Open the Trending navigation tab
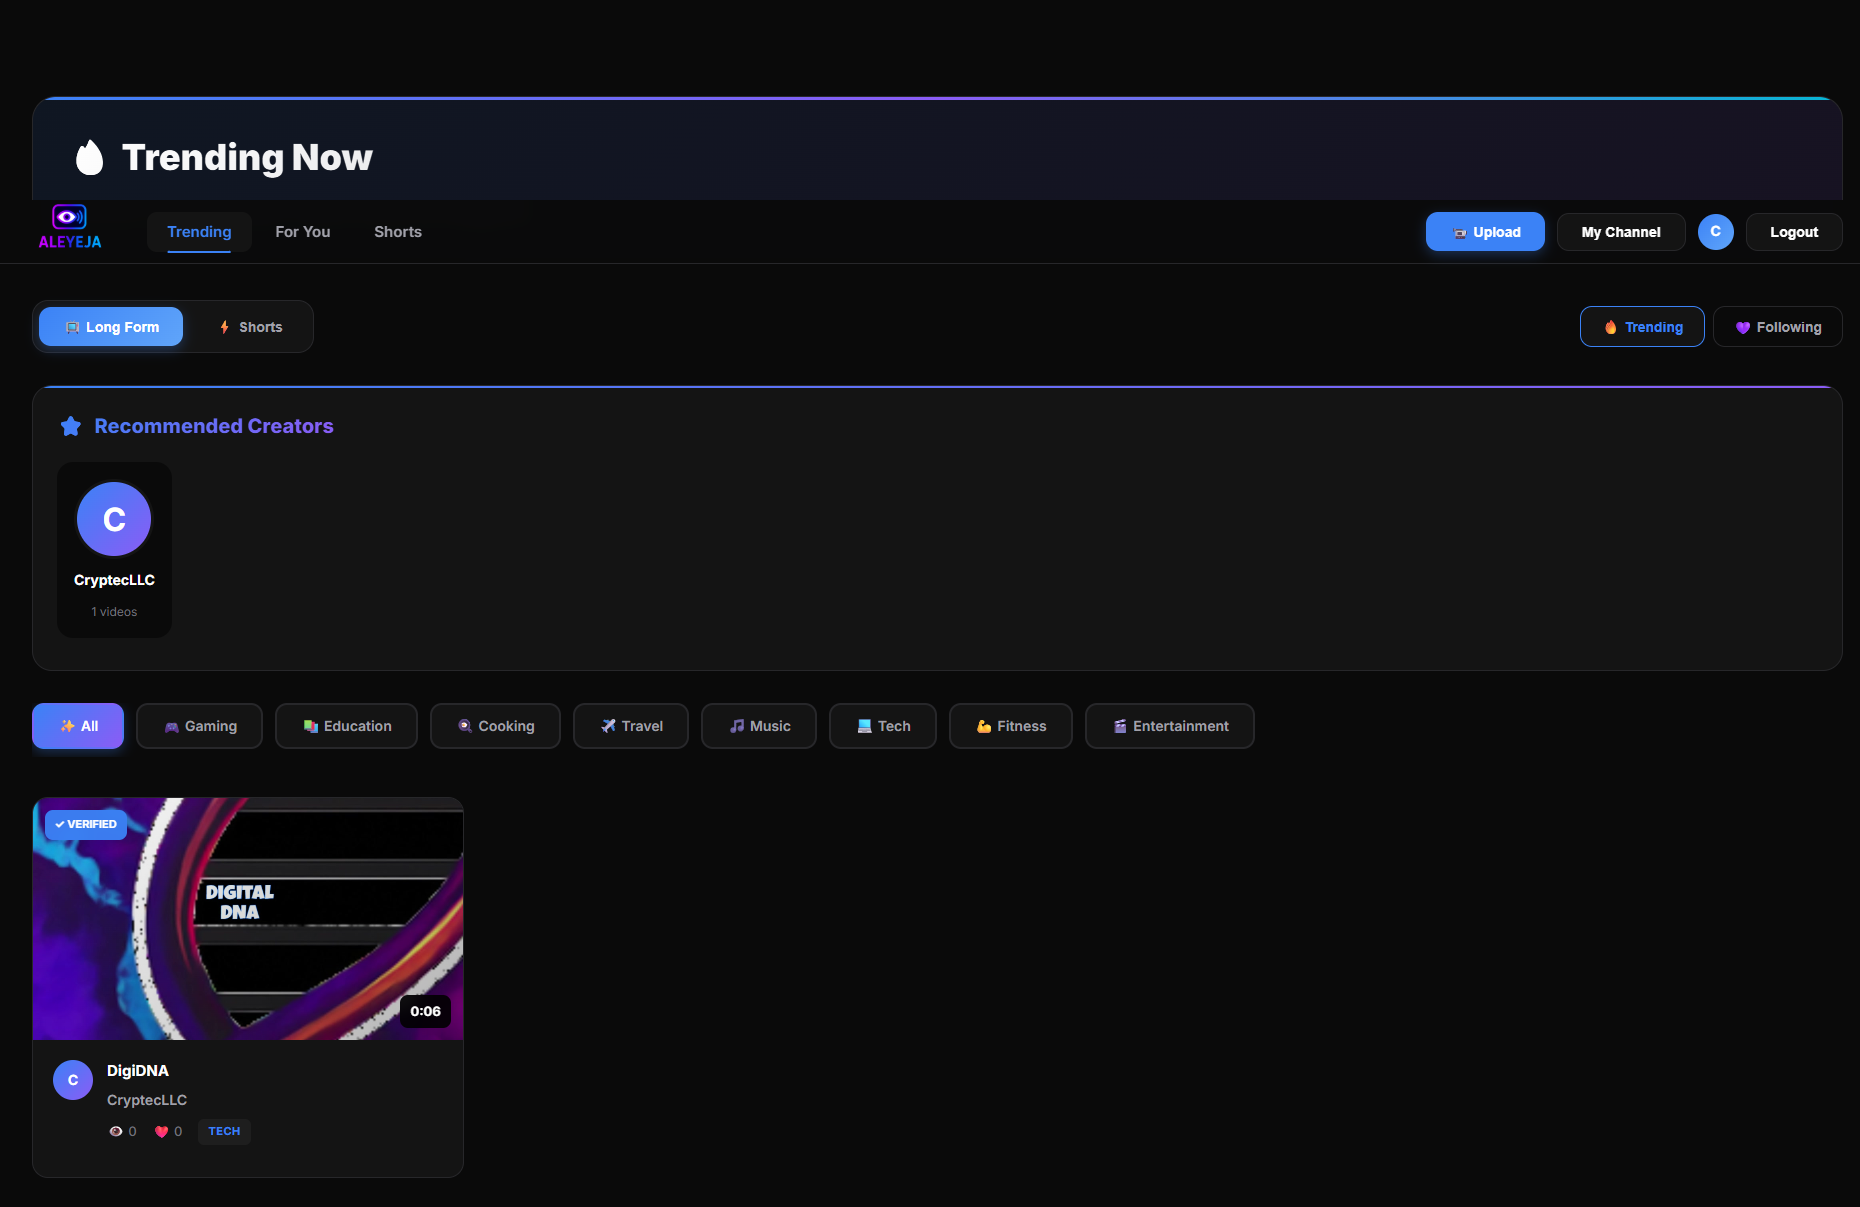1860x1207 pixels. tap(199, 232)
